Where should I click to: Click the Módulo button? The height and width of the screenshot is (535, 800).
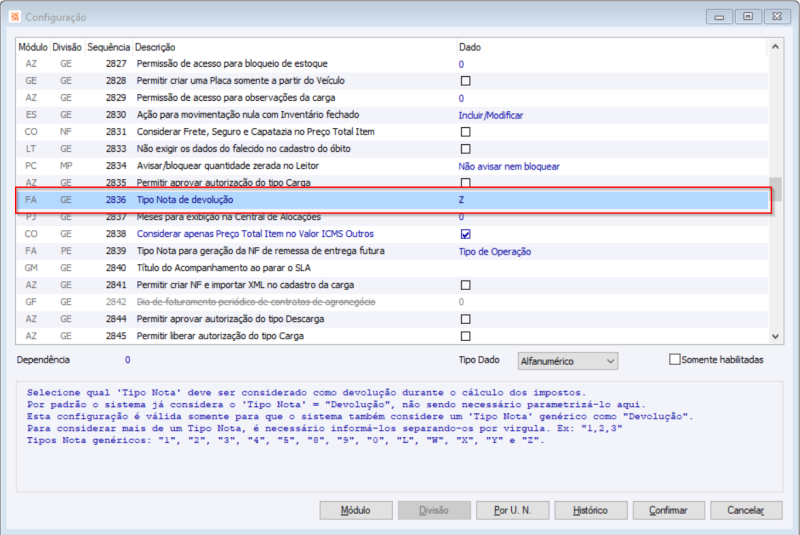(x=356, y=510)
